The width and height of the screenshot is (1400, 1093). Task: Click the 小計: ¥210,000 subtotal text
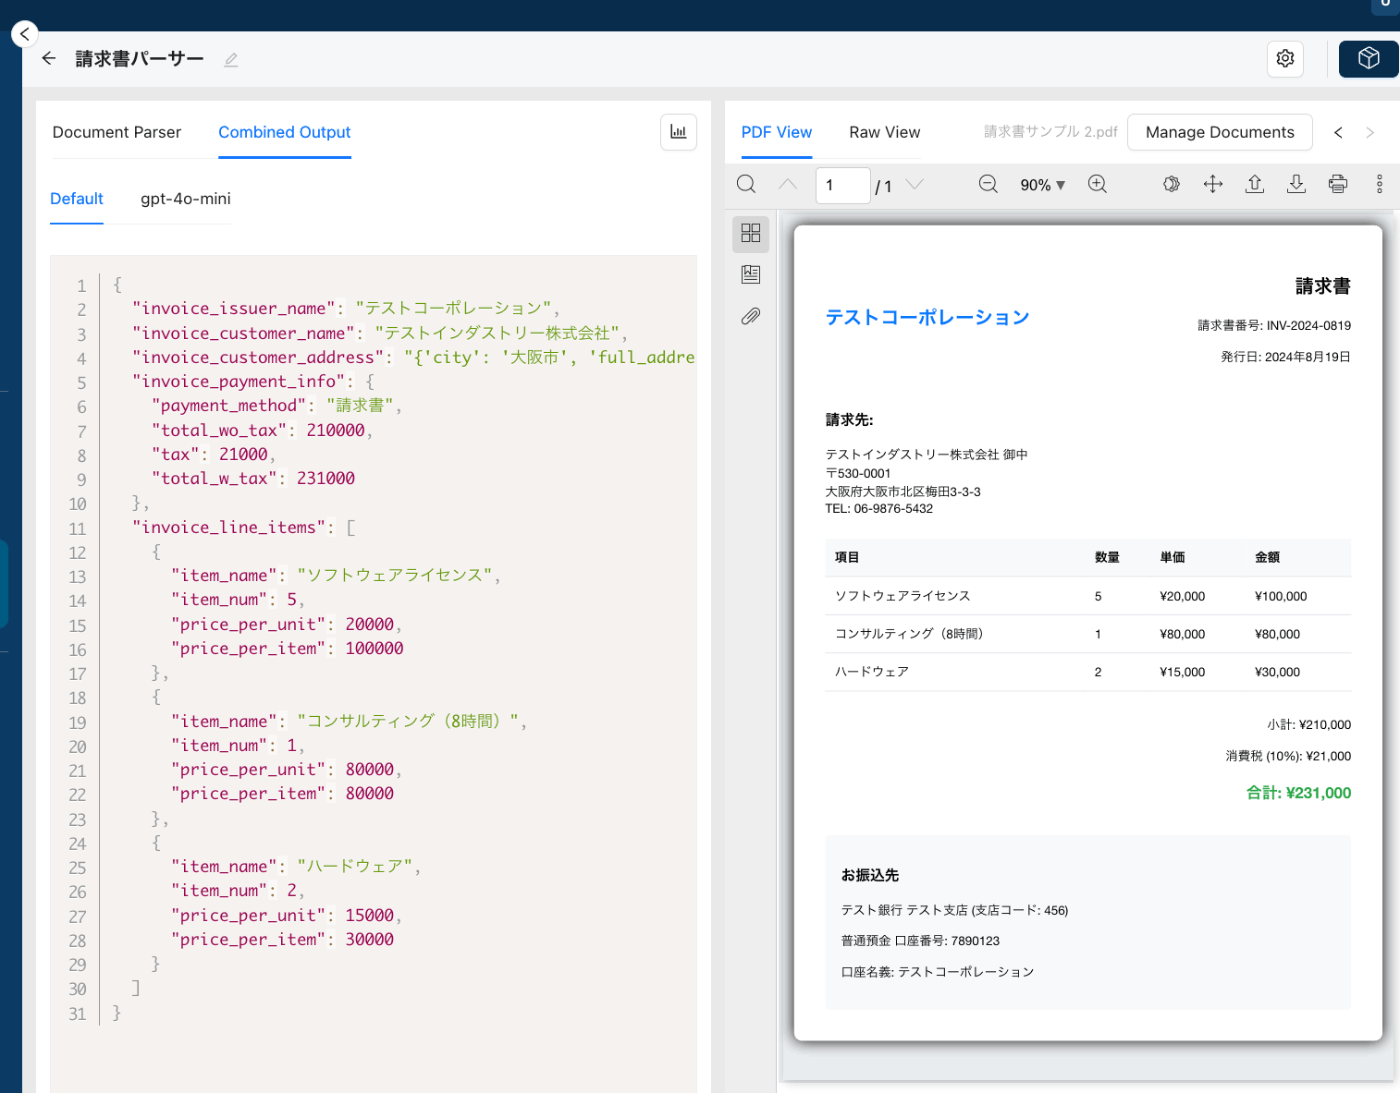(1309, 725)
